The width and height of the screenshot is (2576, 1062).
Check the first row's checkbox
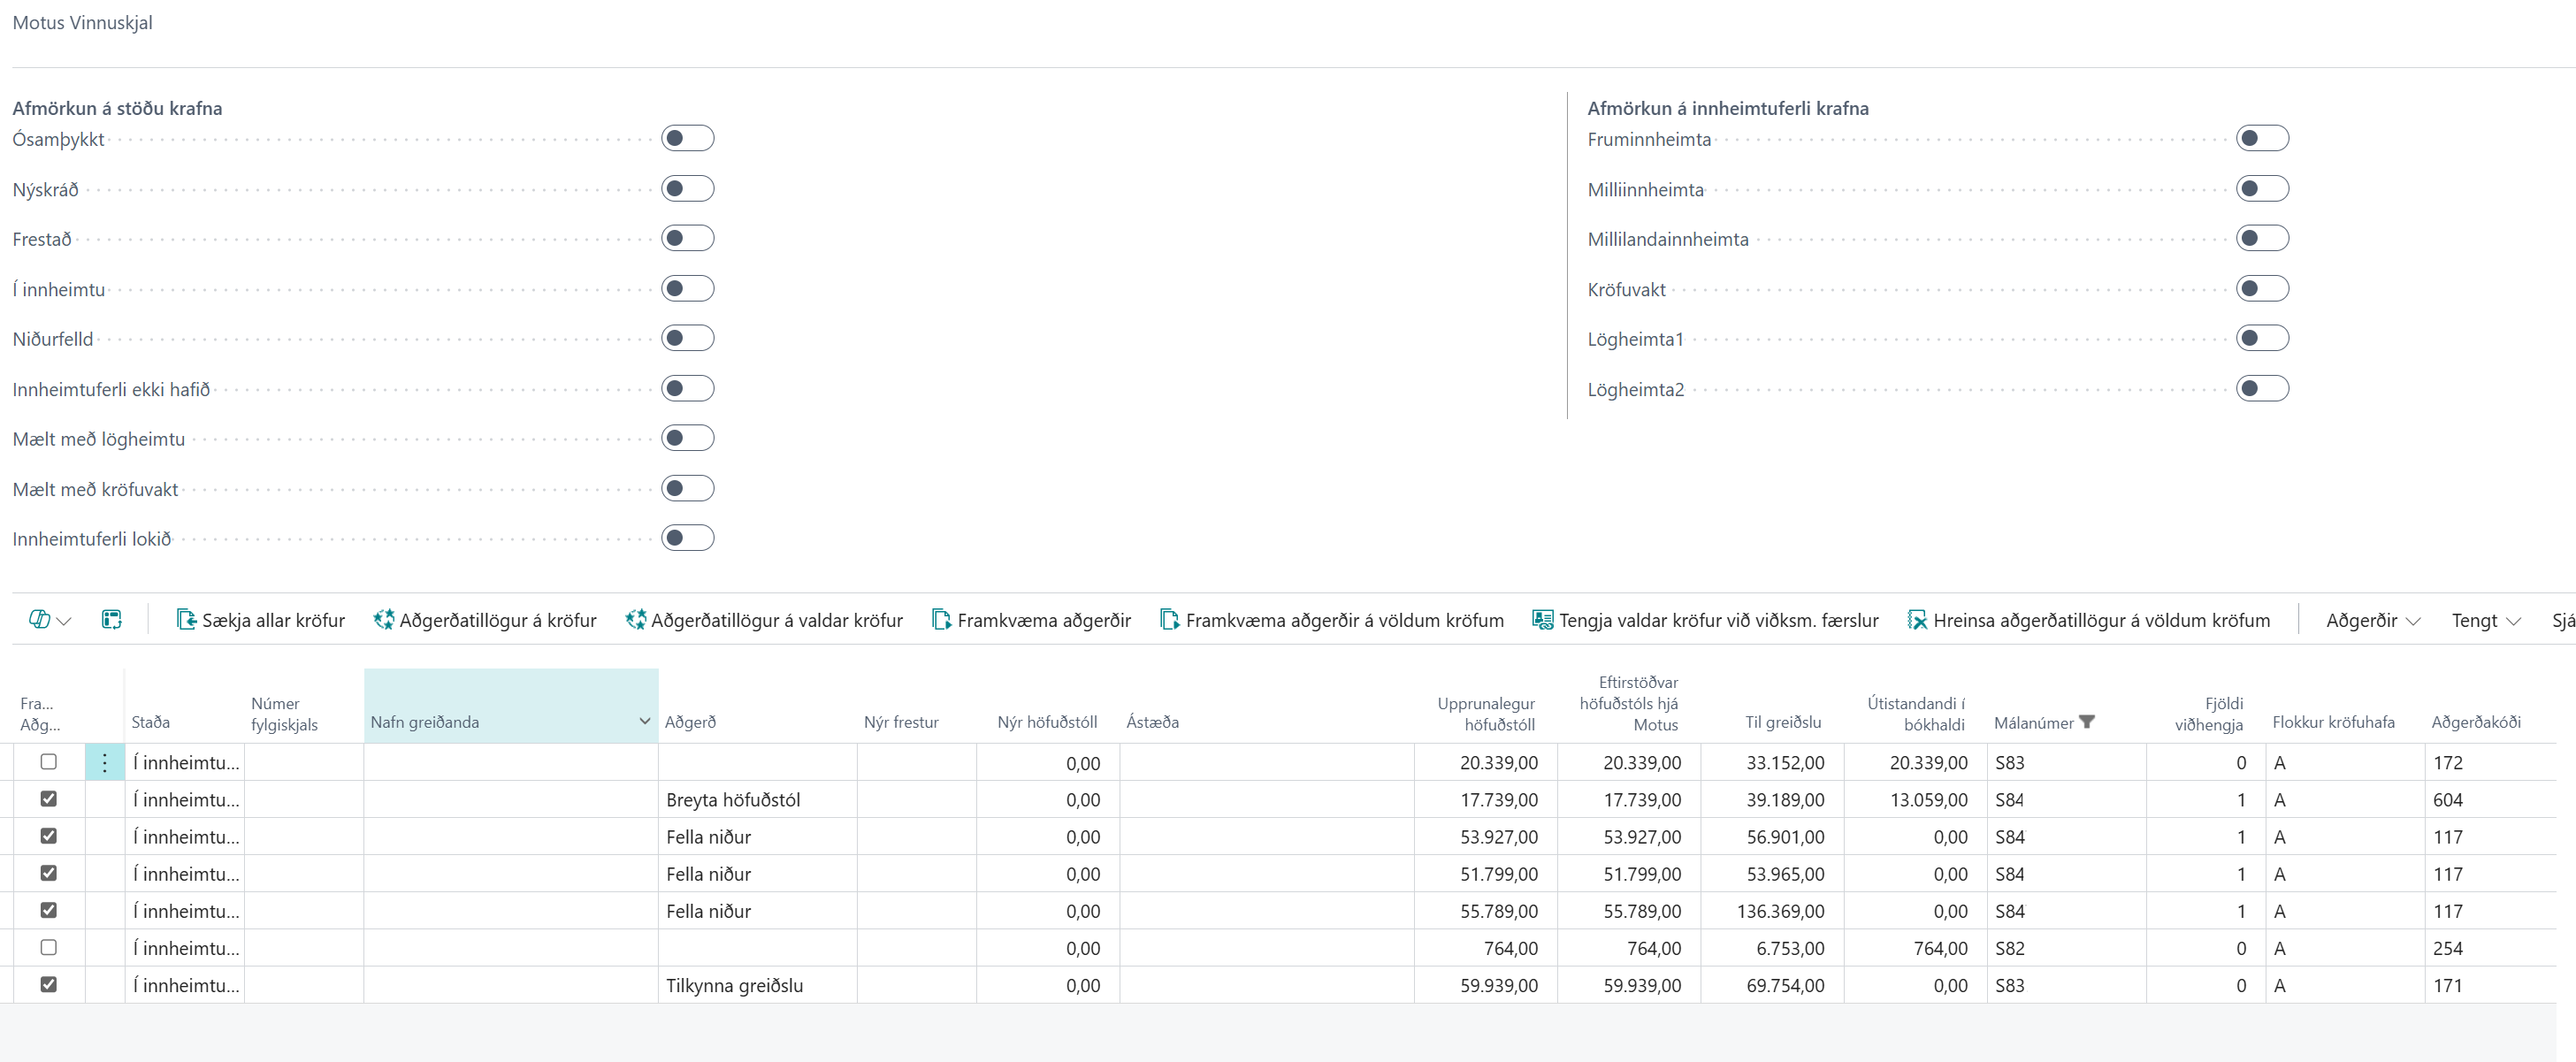coord(48,762)
